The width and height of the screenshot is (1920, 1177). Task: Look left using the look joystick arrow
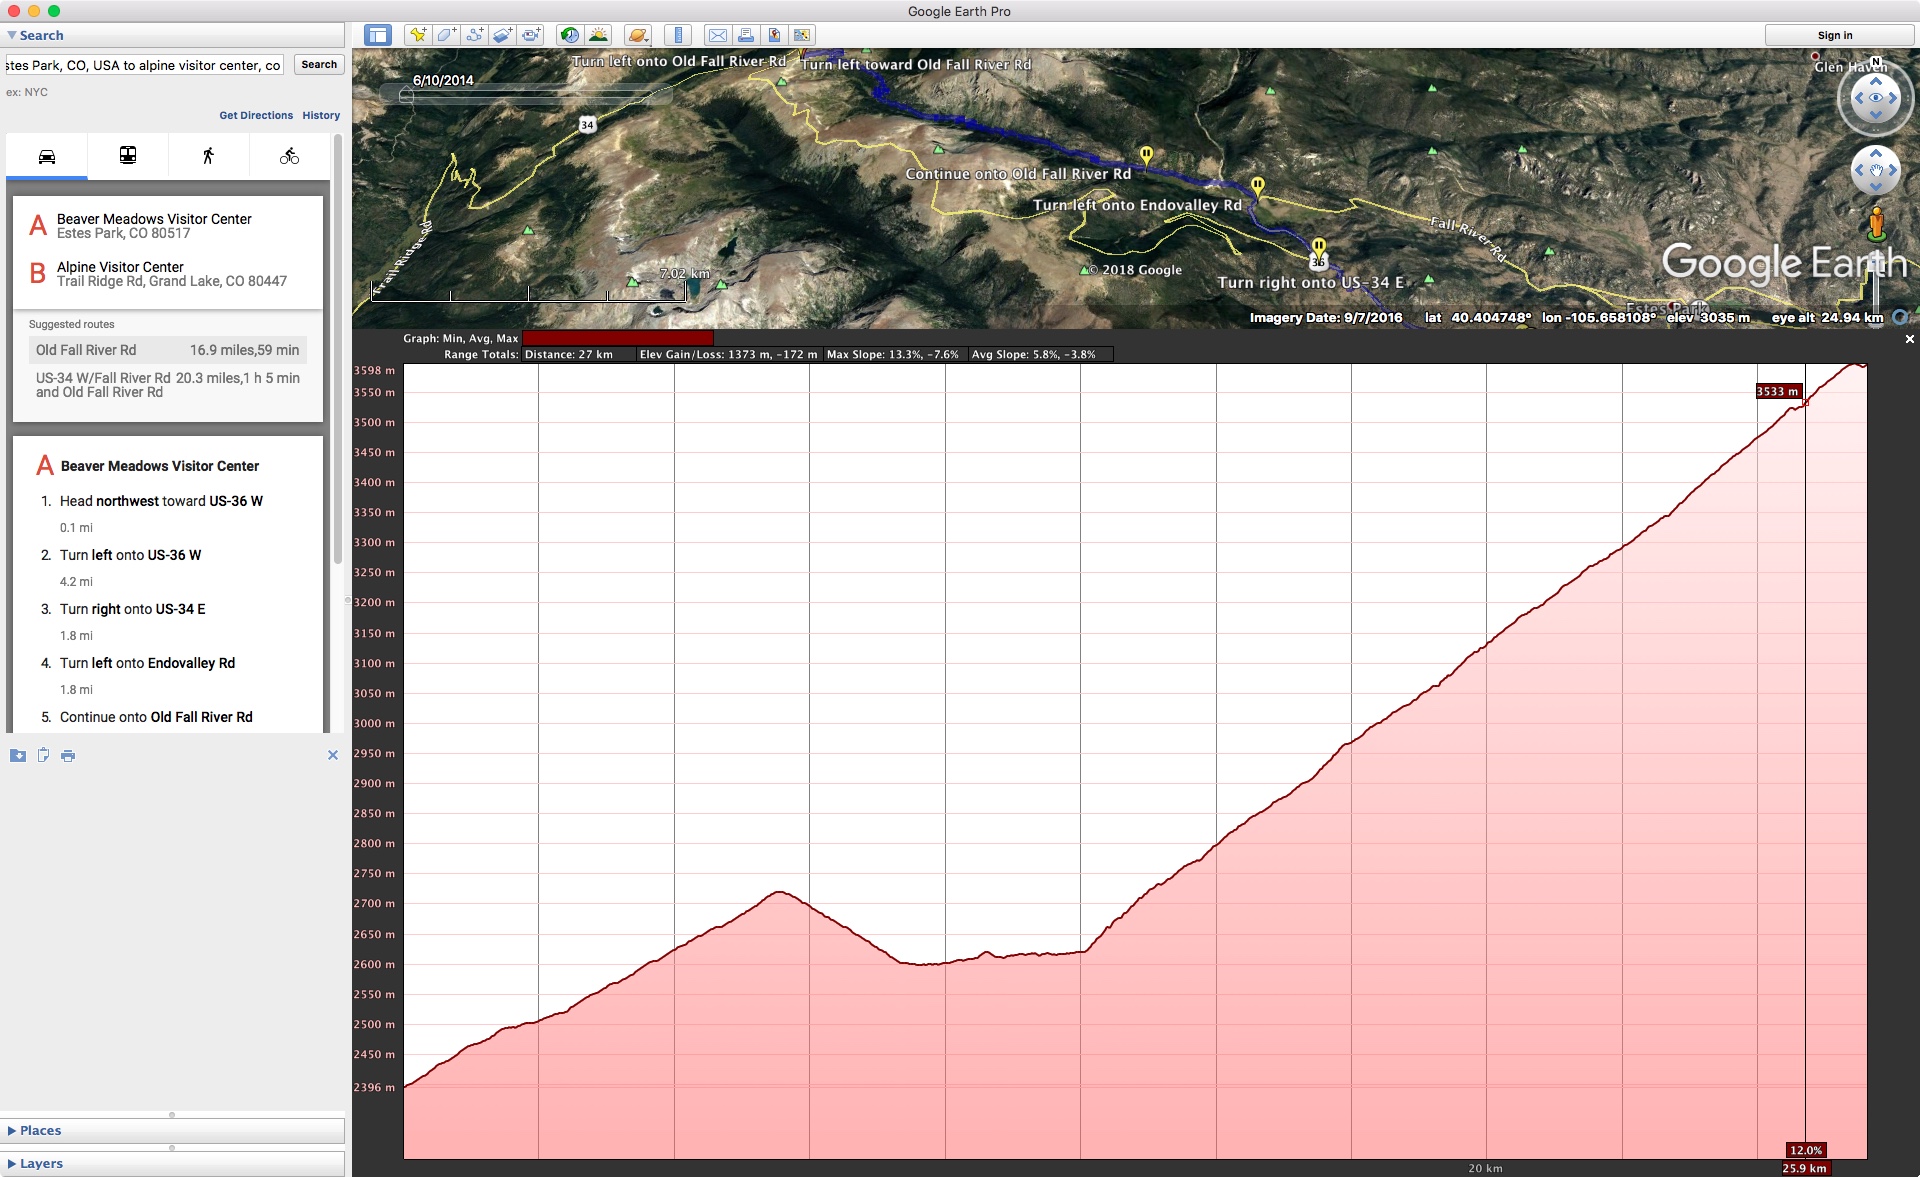(1859, 98)
